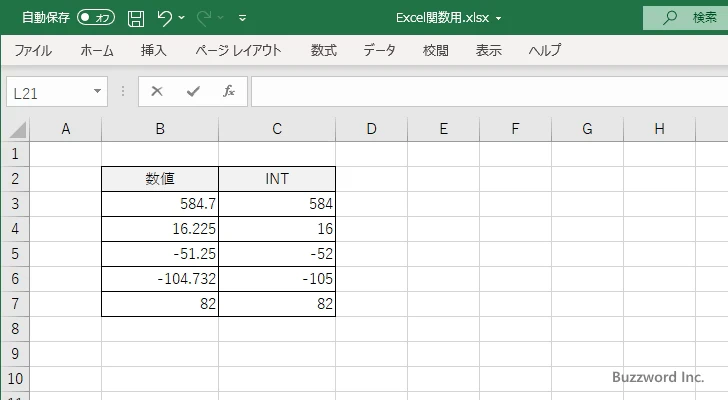Open the Undo history dropdown arrow
This screenshot has width=728, height=400.
pyautogui.click(x=182, y=18)
